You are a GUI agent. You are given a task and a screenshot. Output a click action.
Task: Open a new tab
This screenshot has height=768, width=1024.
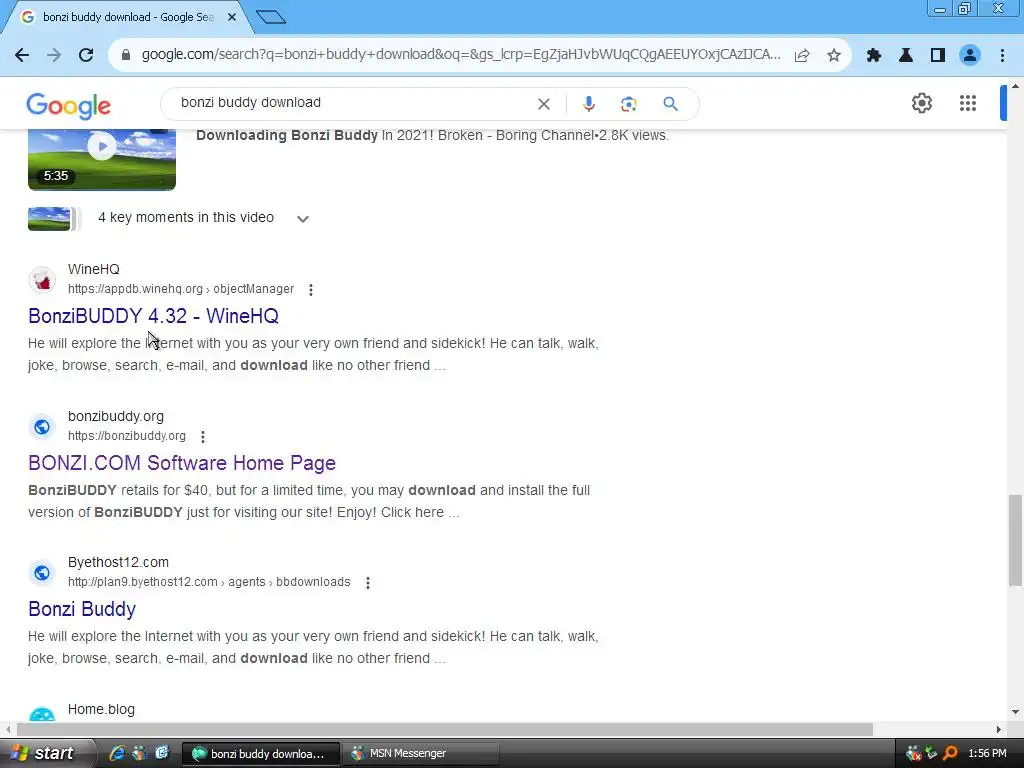pyautogui.click(x=270, y=17)
